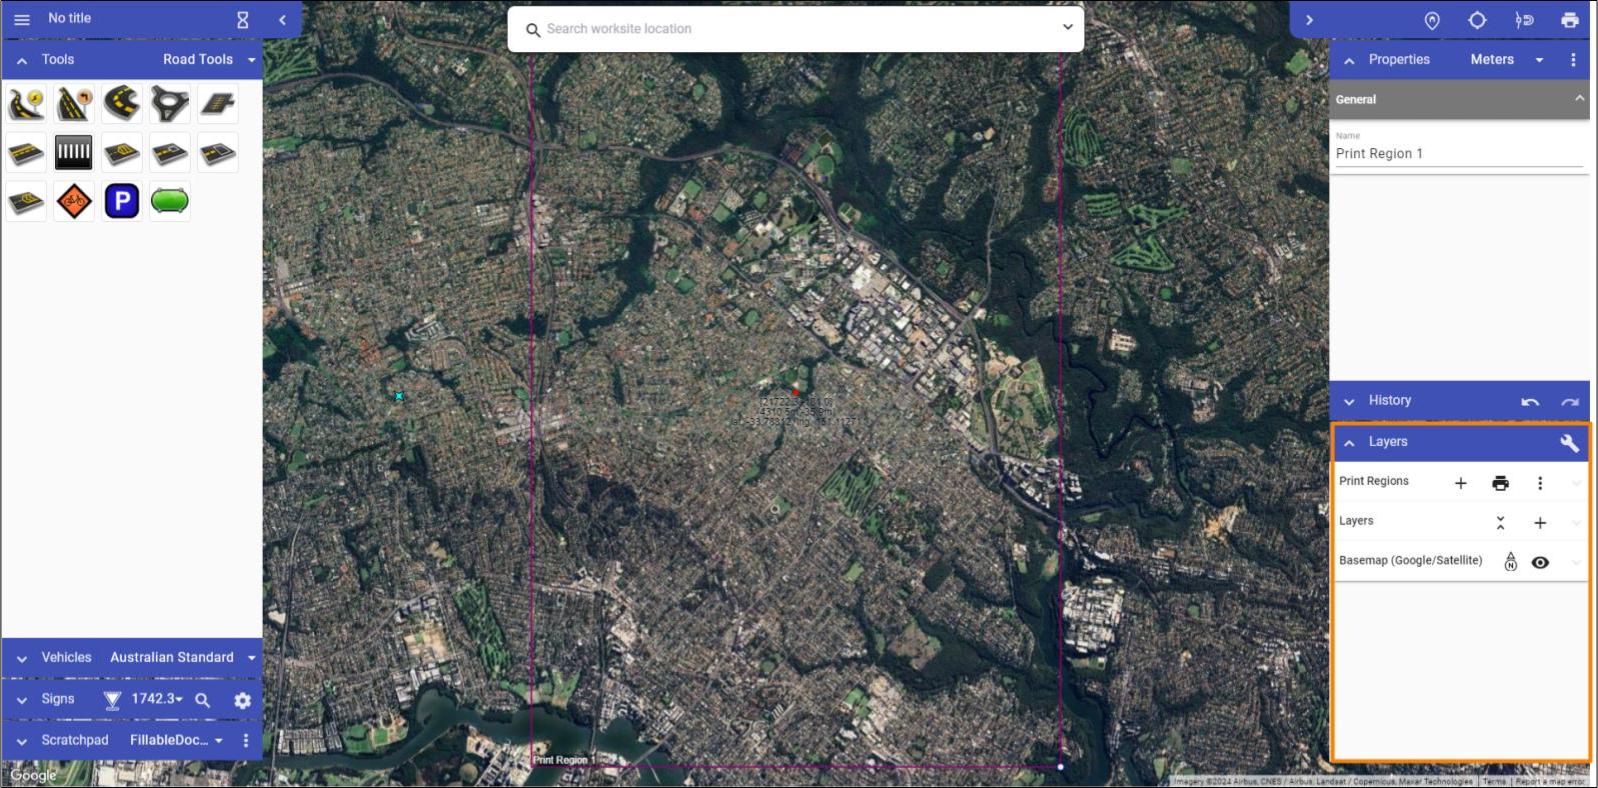The height and width of the screenshot is (788, 1598).
Task: Select the road tool right of roundabout
Action: [x=218, y=104]
